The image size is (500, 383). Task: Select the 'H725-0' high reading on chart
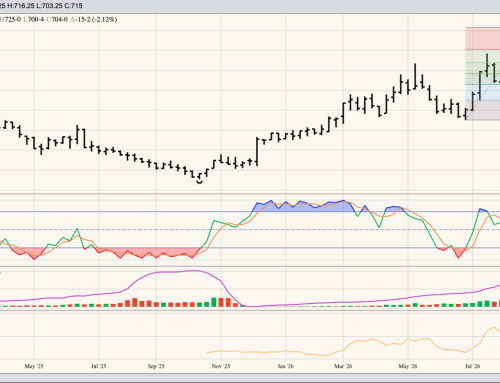10,19
